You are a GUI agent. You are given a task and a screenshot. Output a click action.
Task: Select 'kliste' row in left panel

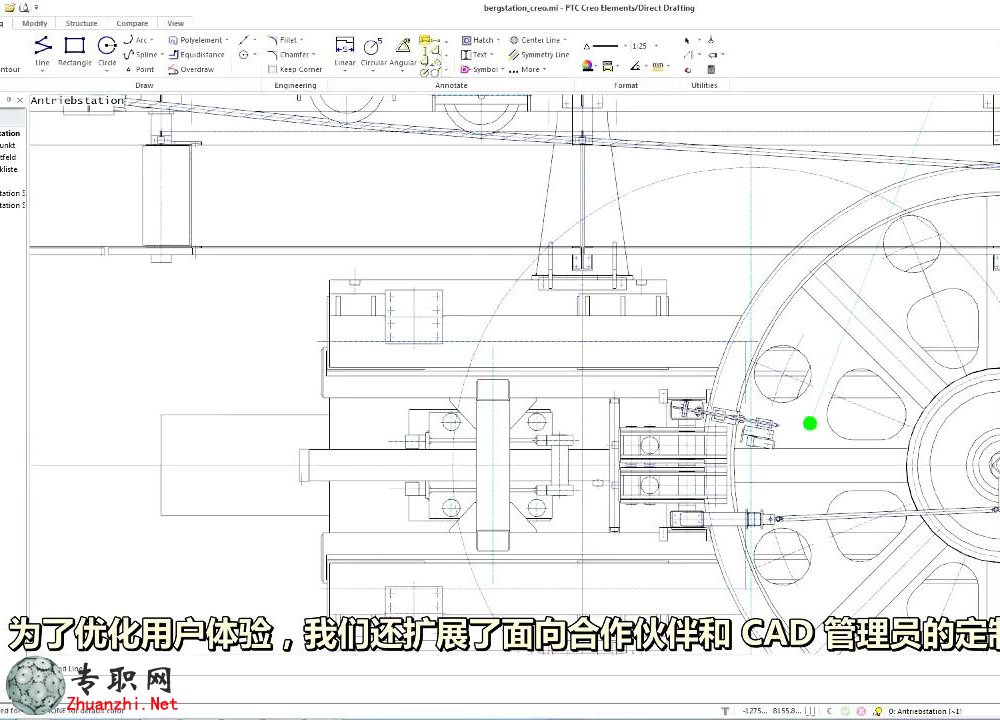pos(9,169)
